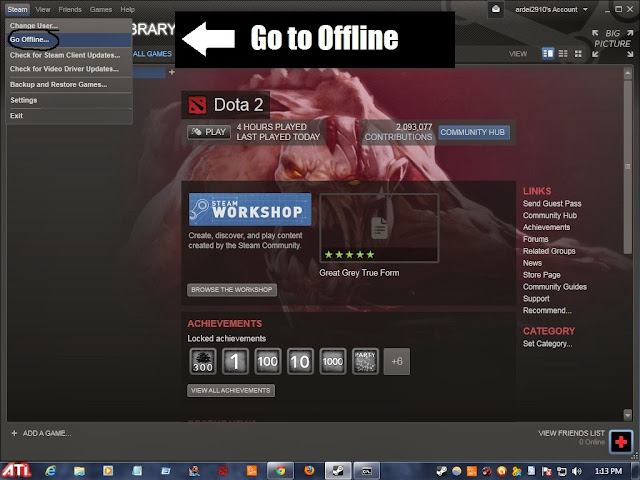This screenshot has height=480, width=640.
Task: Open Related Groups link
Action: [549, 251]
